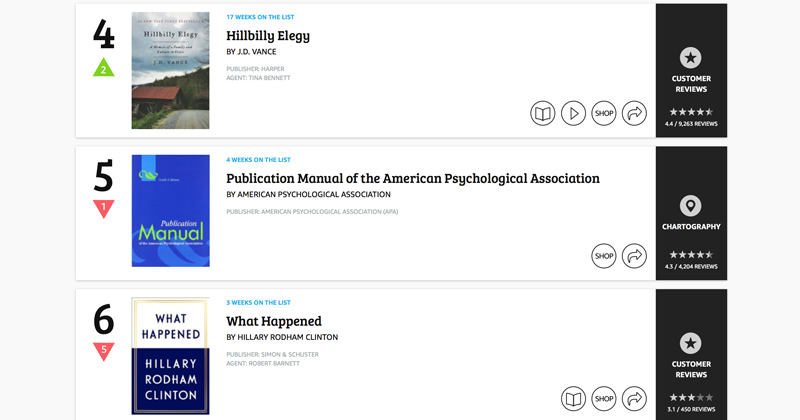
Task: Open book preview icon for What Happened
Action: (x=573, y=399)
